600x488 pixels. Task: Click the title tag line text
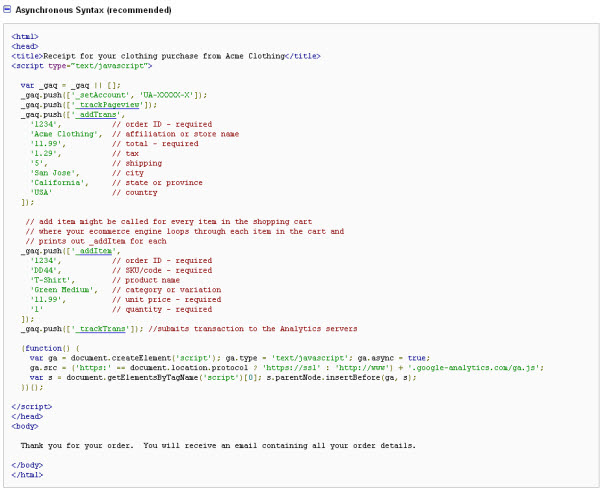[x=166, y=56]
